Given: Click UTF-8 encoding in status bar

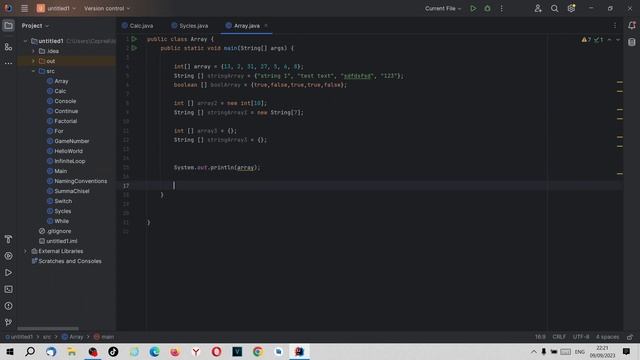Looking at the screenshot, I should click(x=581, y=337).
